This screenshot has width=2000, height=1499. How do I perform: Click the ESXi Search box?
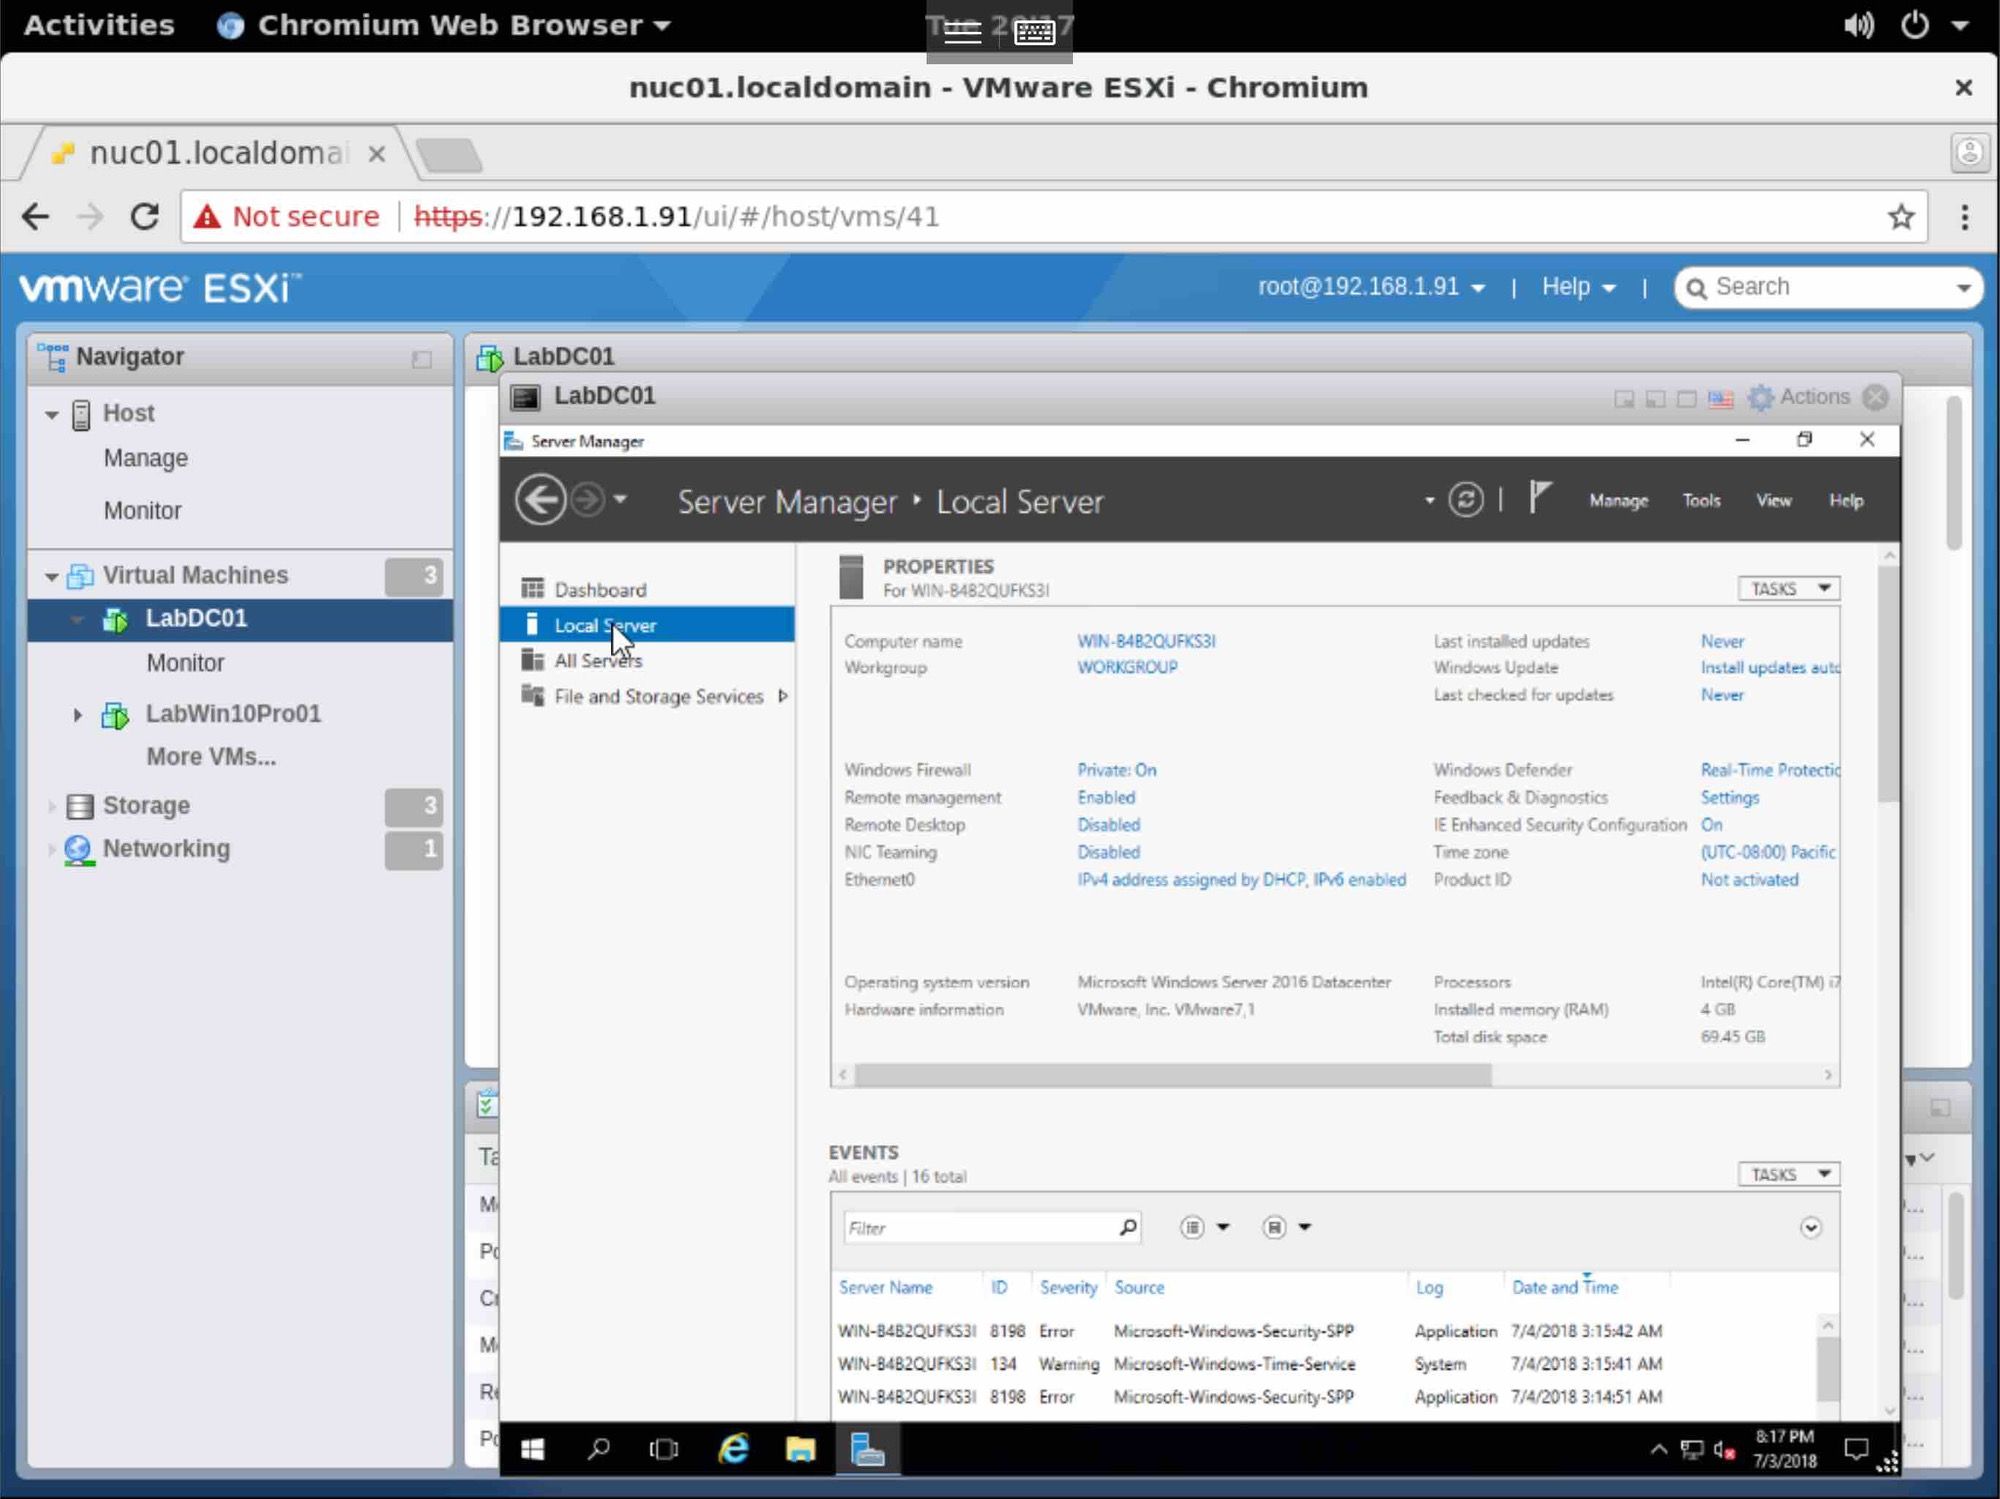click(x=1828, y=287)
